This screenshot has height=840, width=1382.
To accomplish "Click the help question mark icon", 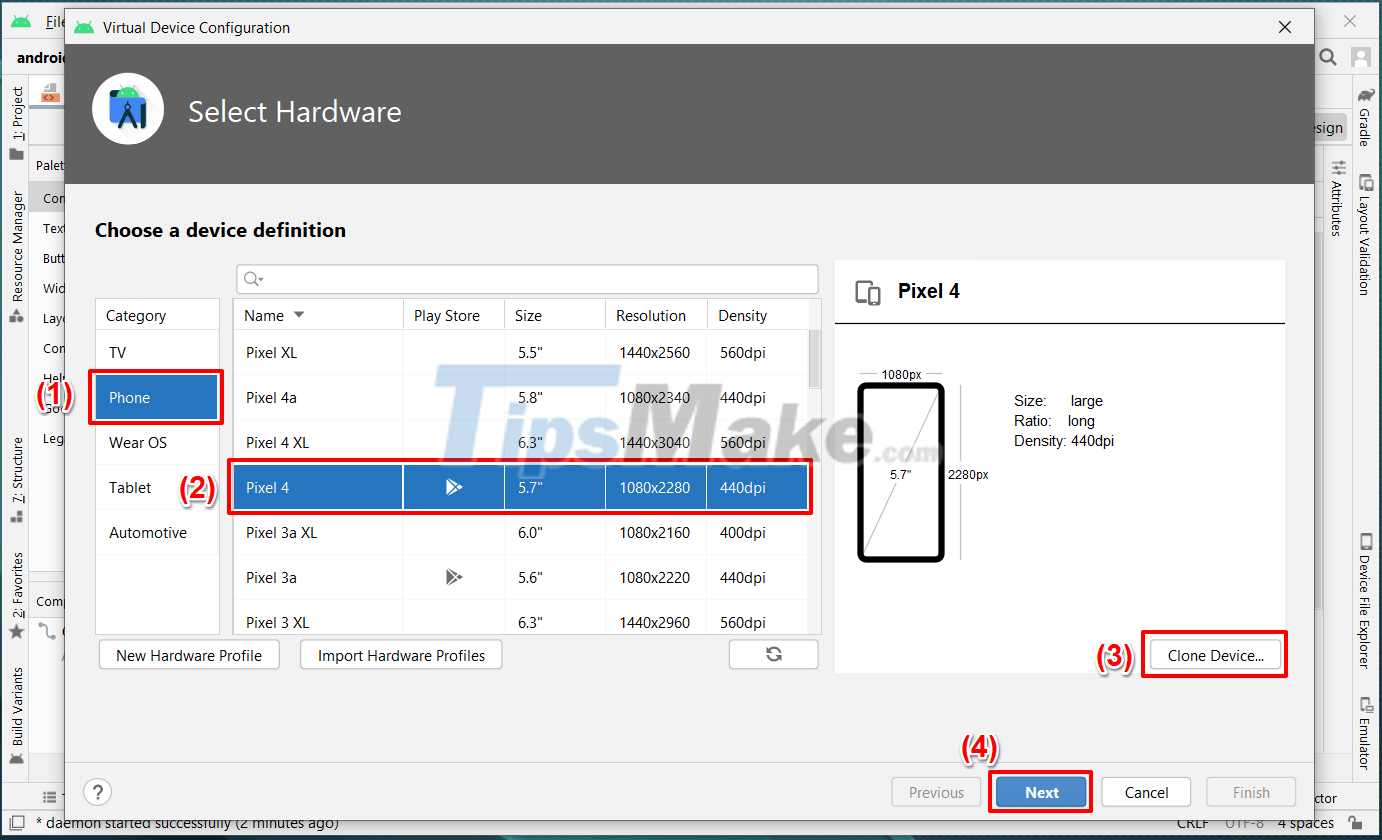I will tap(97, 792).
